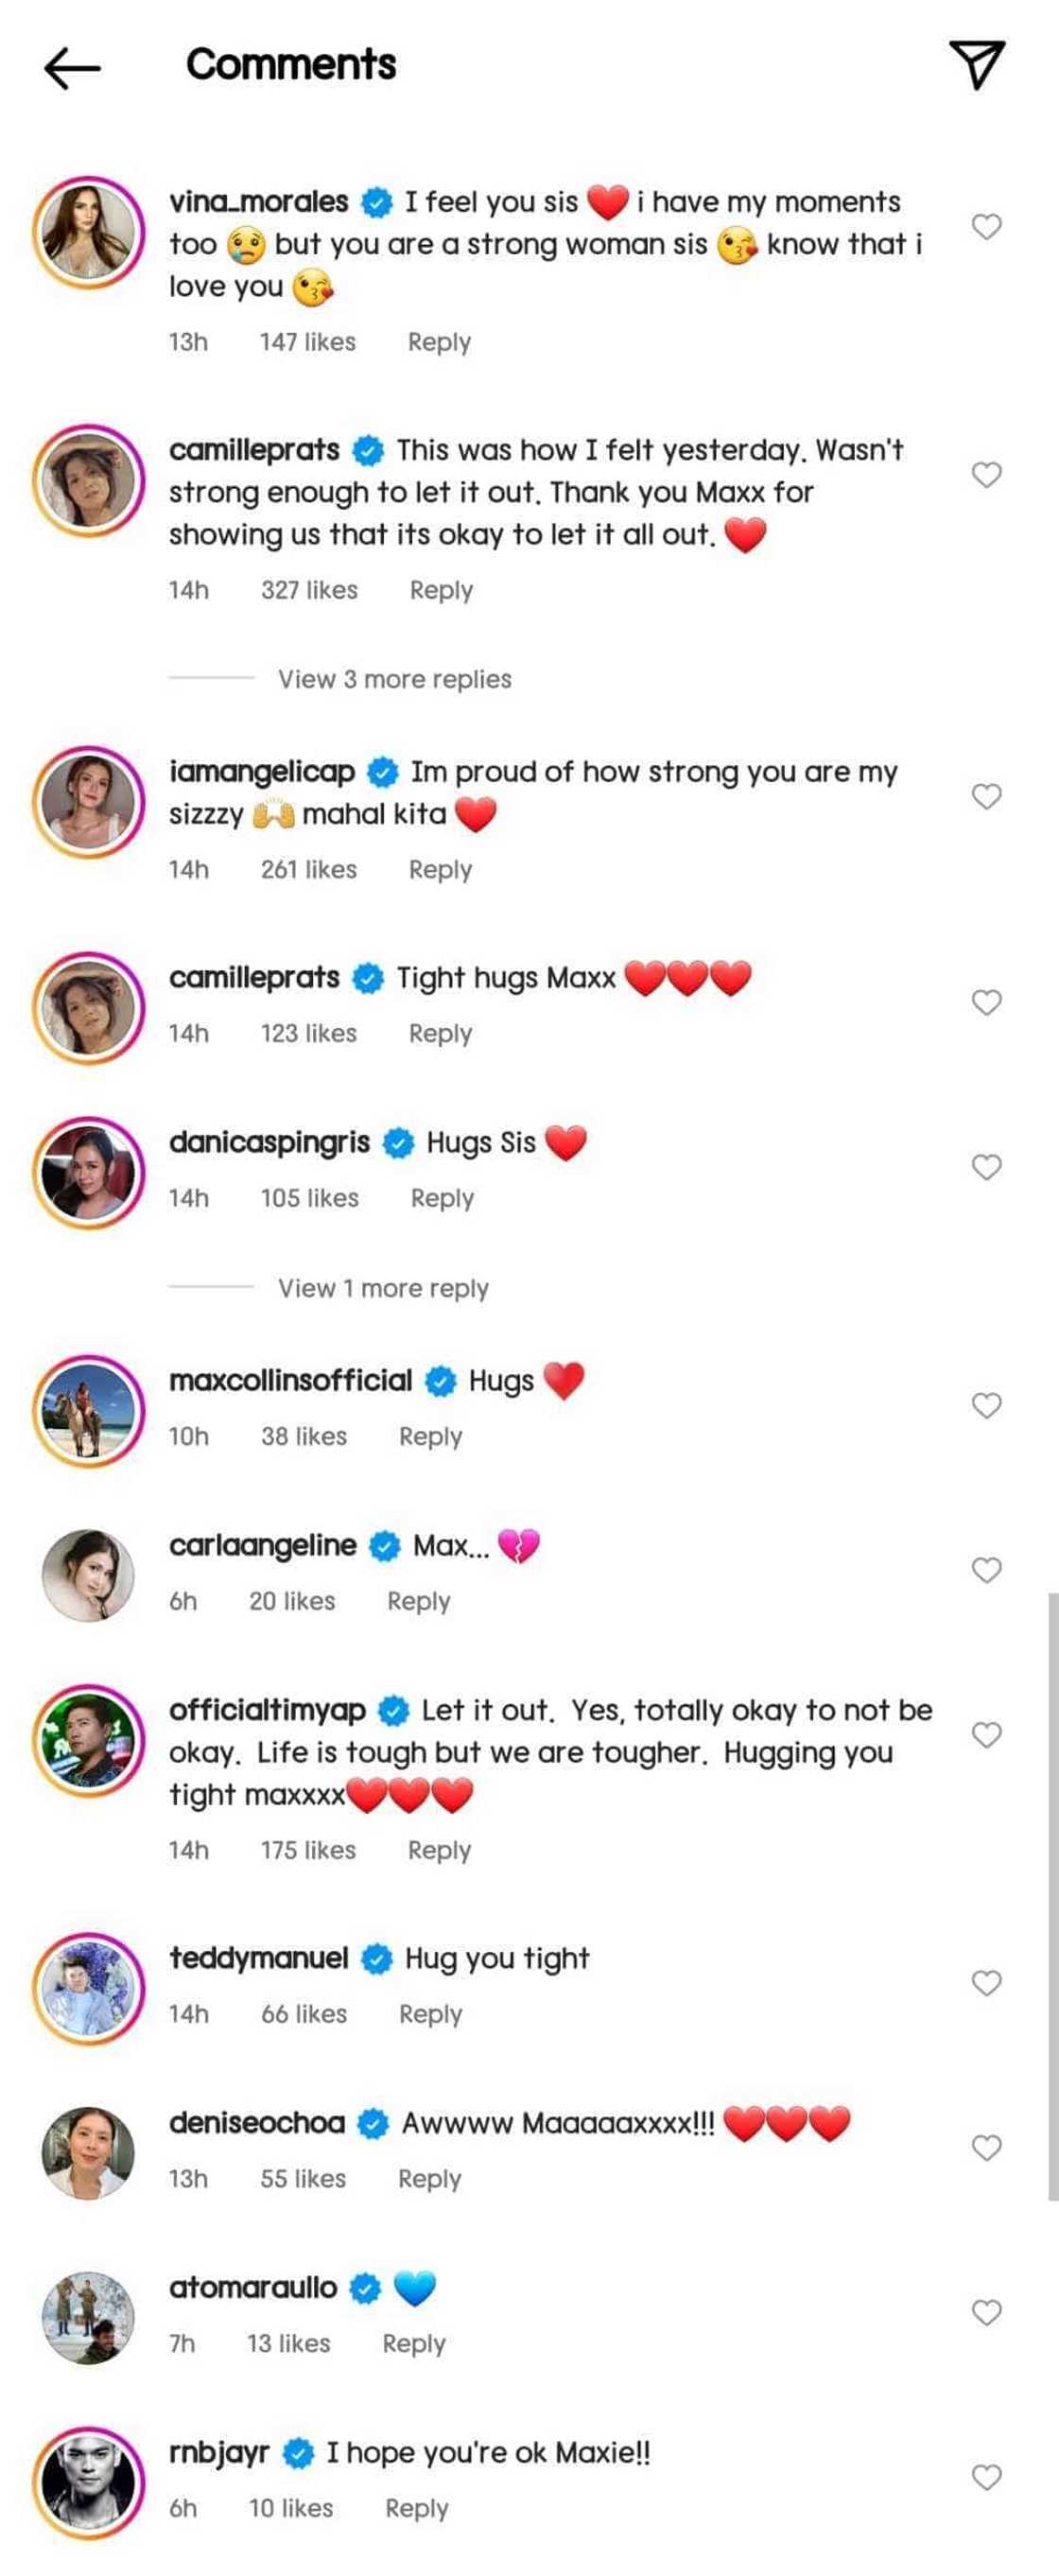Image resolution: width=1059 pixels, height=2576 pixels.
Task: View the 327 likes on camilleprats's comment
Action: tap(309, 590)
